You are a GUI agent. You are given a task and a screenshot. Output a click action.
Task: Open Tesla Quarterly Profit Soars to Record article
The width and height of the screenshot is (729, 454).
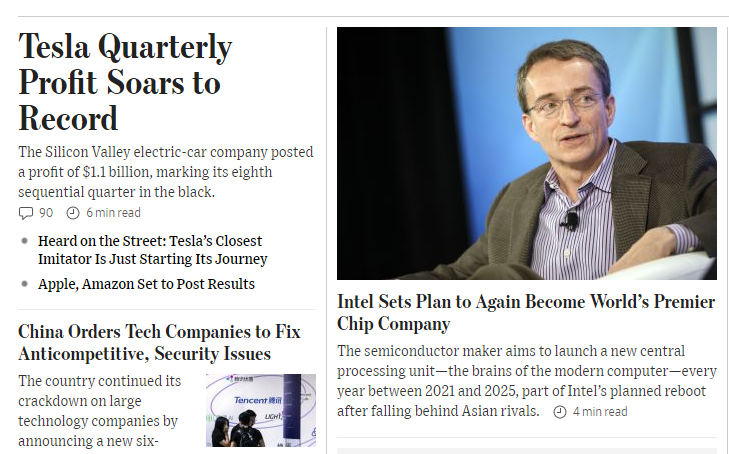coord(125,83)
